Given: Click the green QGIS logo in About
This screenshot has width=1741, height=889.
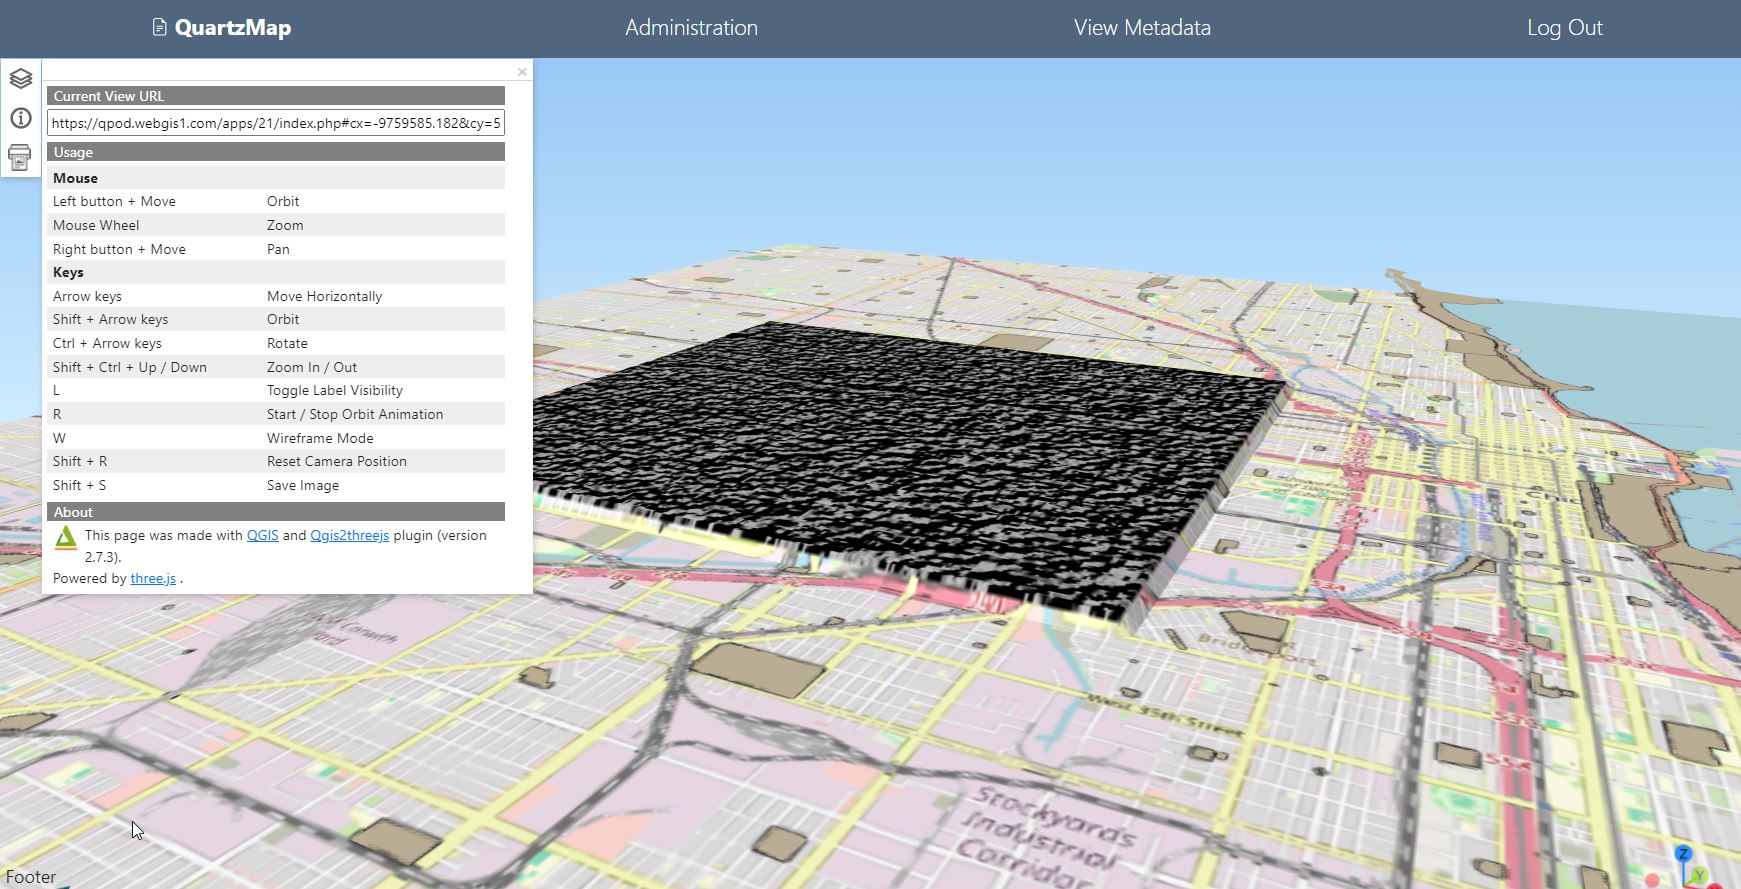Looking at the screenshot, I should point(65,538).
